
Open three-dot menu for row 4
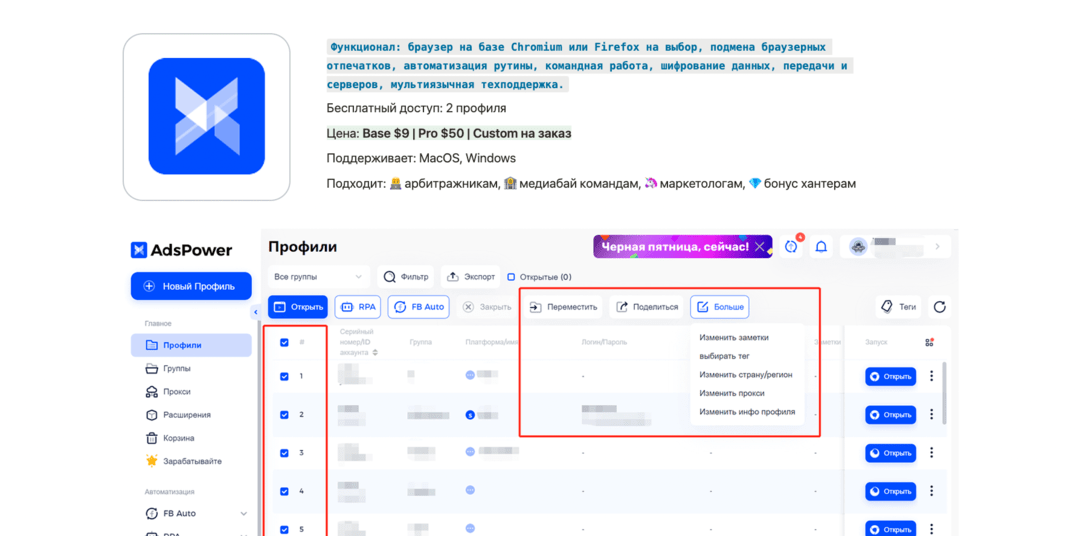[x=932, y=491]
